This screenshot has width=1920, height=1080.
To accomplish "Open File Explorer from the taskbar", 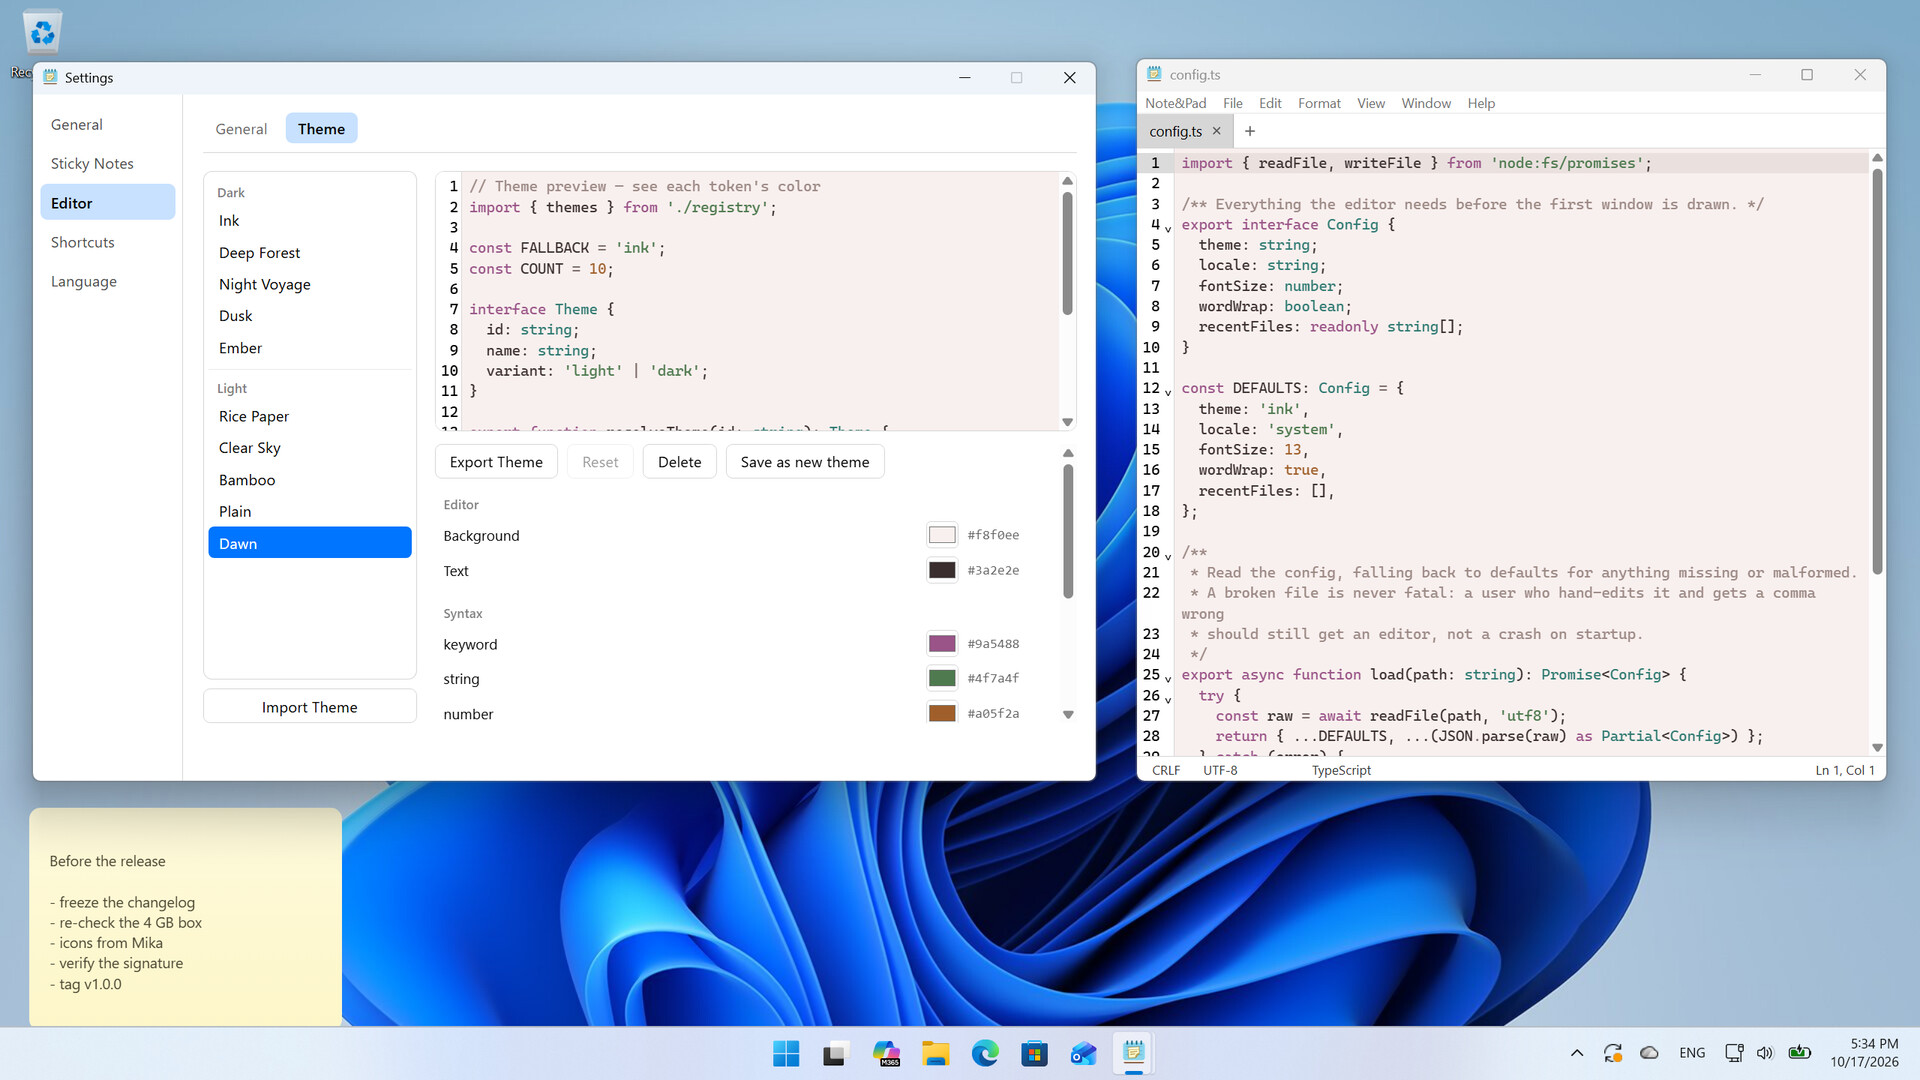I will click(935, 1053).
